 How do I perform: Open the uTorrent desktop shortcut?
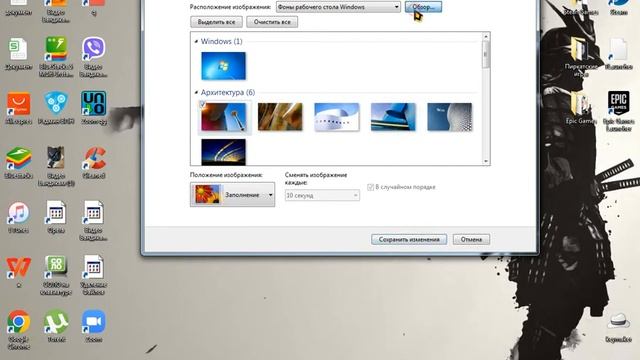point(56,322)
